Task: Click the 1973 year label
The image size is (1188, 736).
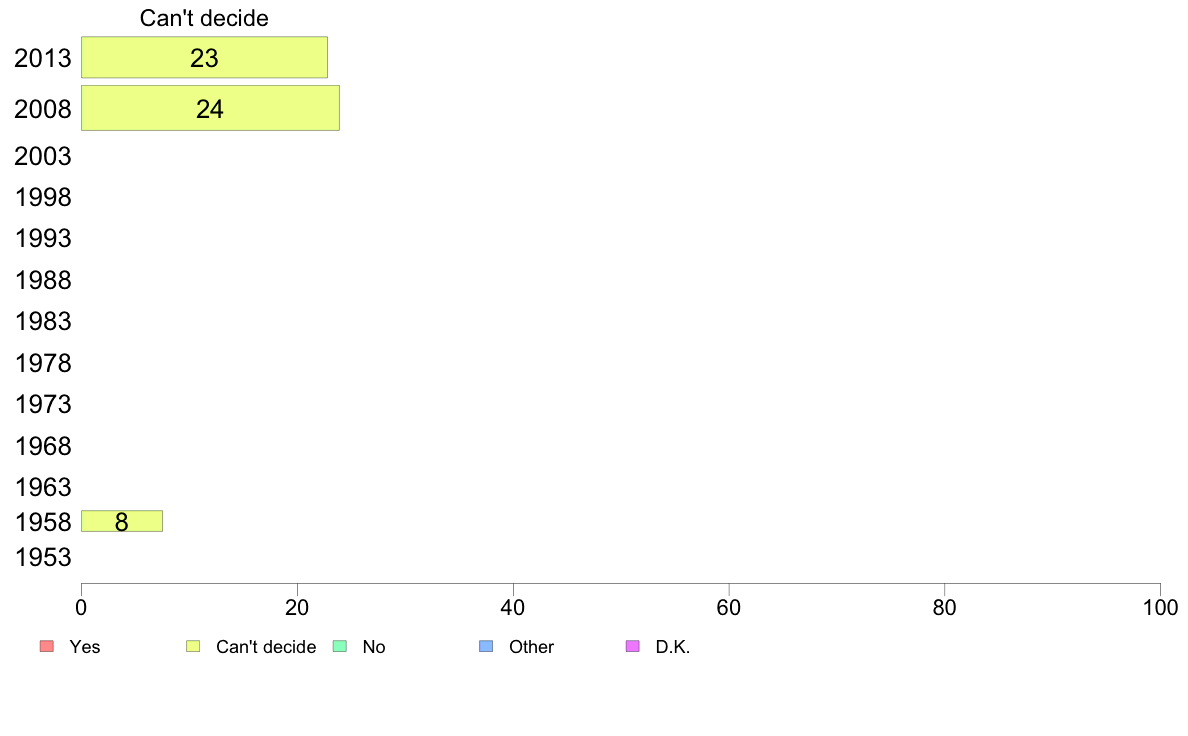Action: pos(42,404)
